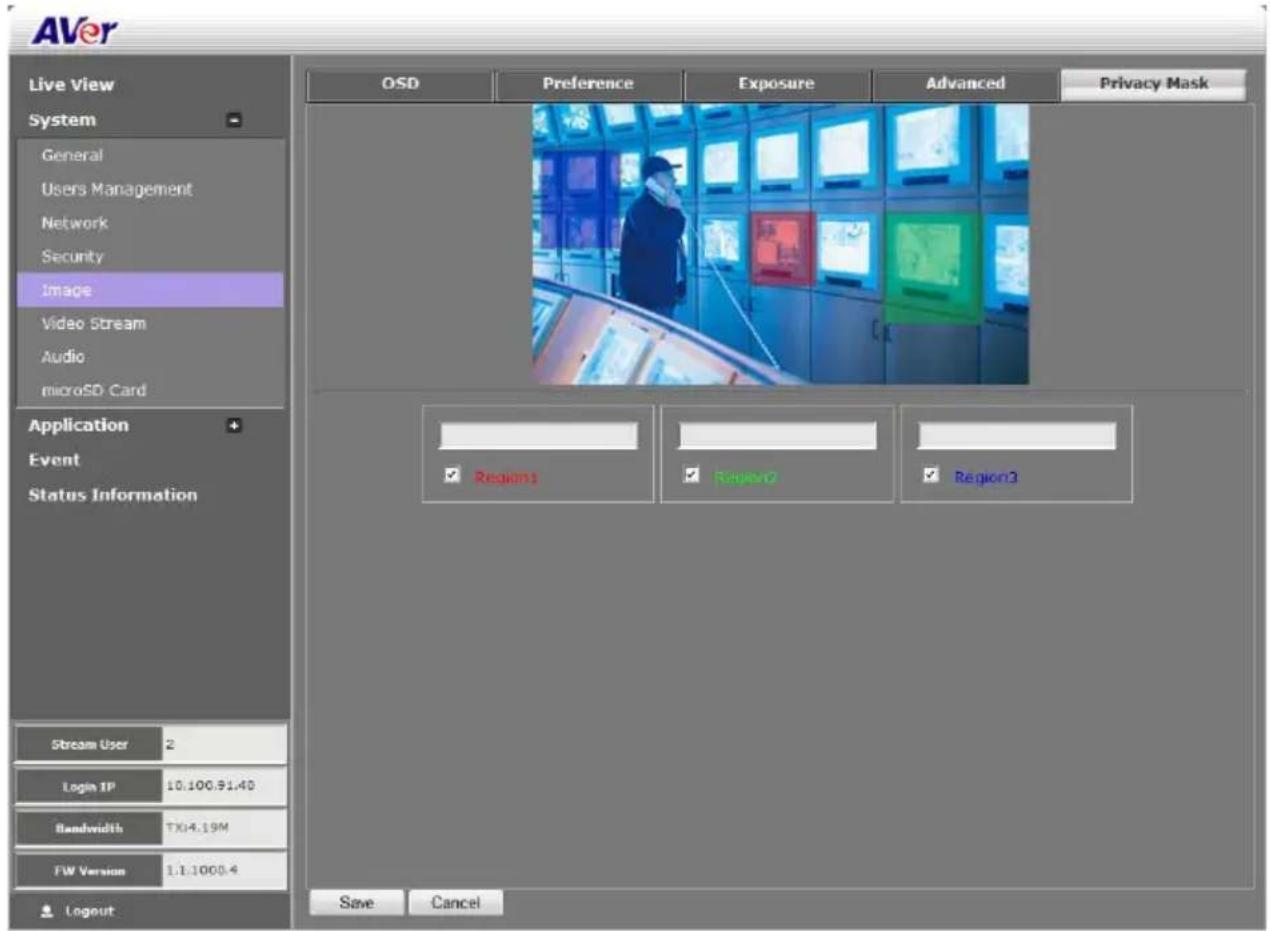Click the Bandwidth label

pyautogui.click(x=91, y=829)
